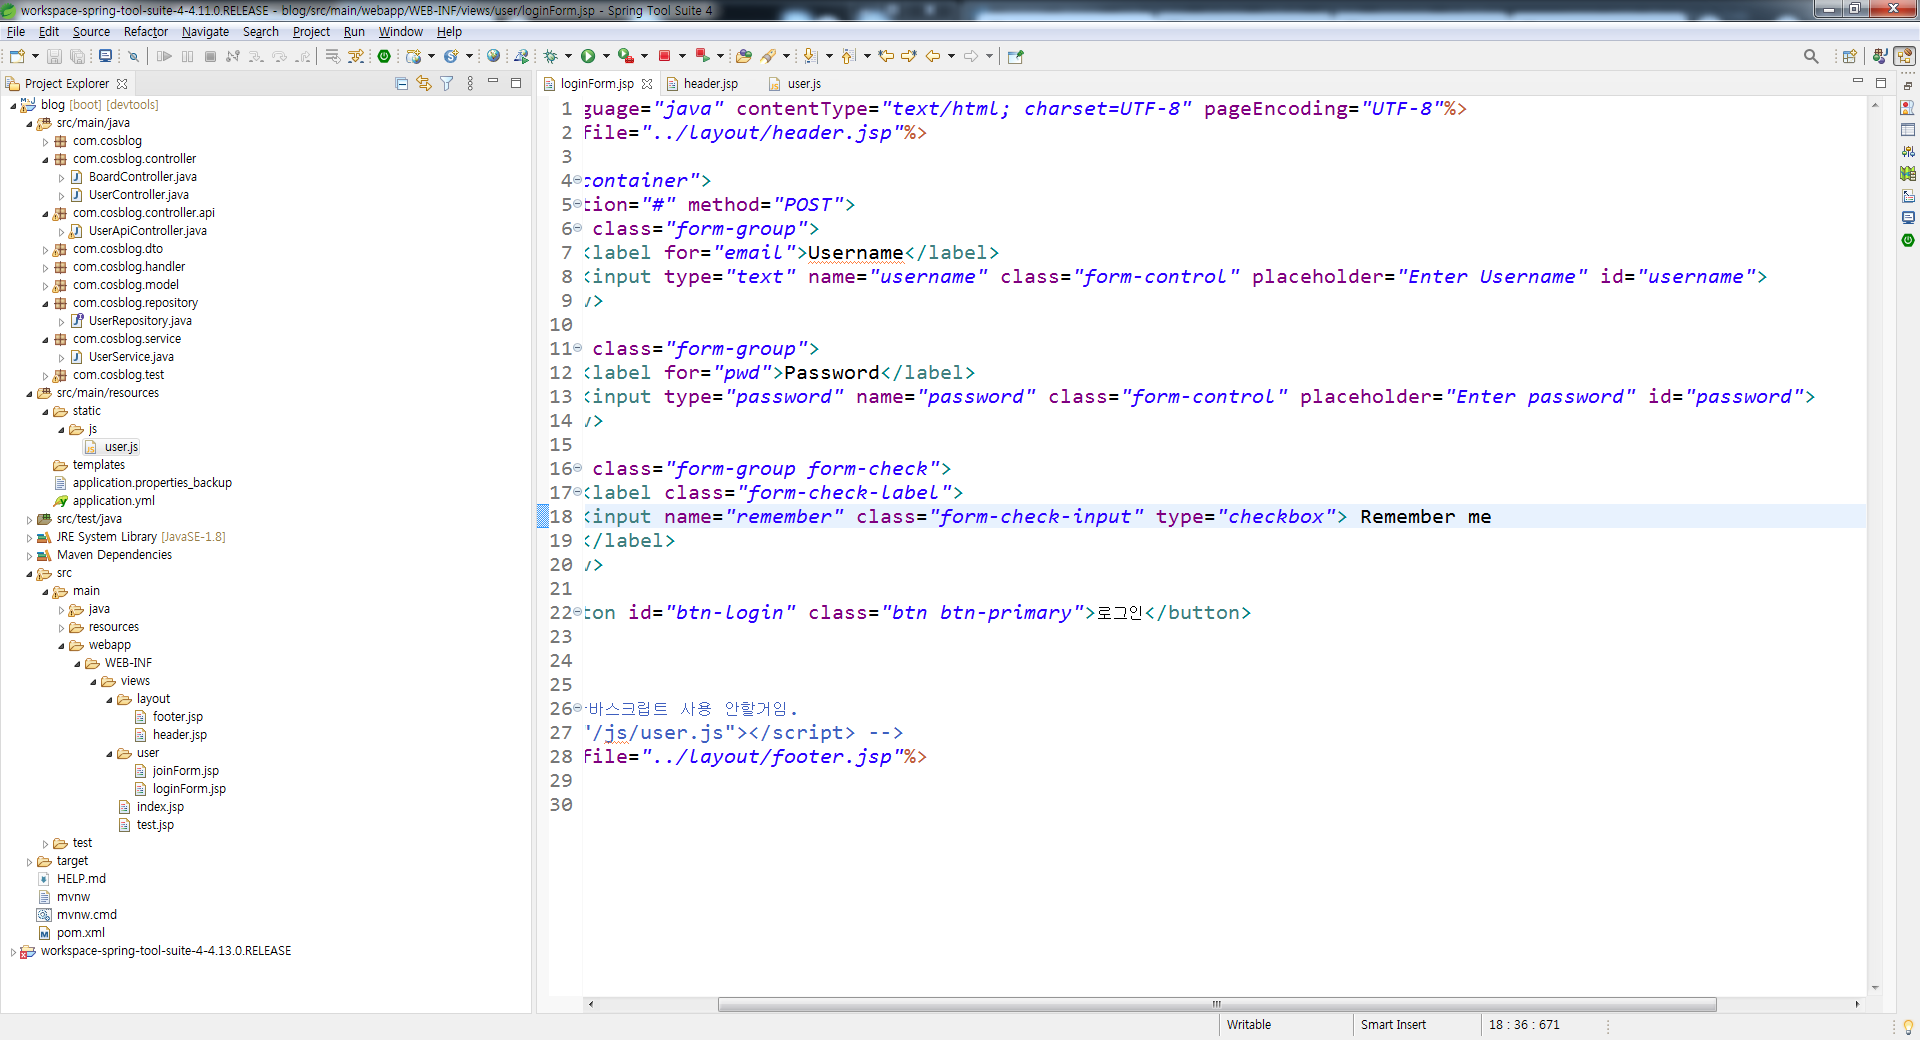Click the Open Type toolbar icon

(743, 56)
